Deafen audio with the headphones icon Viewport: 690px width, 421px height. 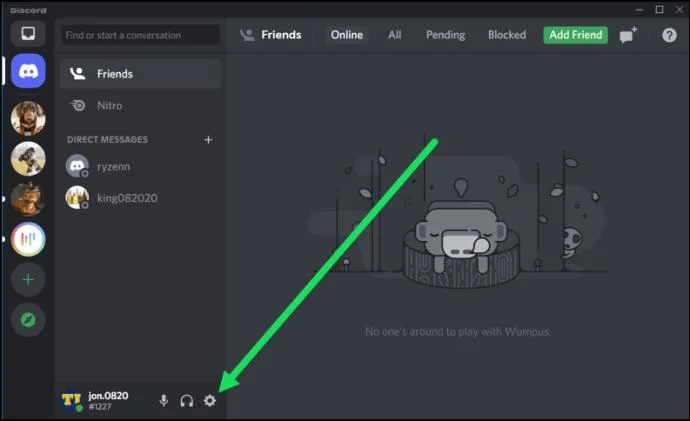click(x=187, y=401)
